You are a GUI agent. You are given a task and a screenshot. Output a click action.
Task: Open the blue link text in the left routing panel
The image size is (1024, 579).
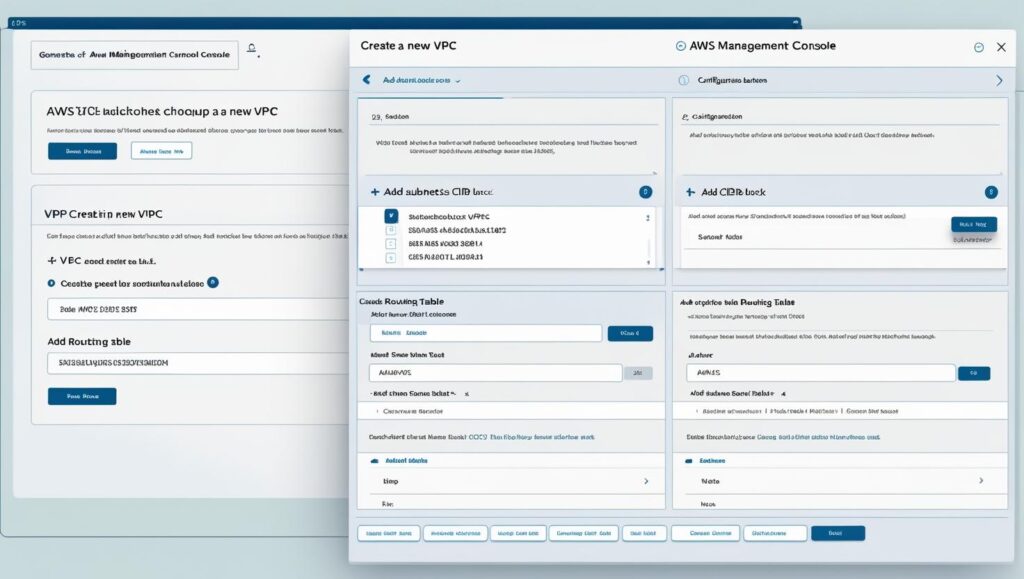click(532, 437)
